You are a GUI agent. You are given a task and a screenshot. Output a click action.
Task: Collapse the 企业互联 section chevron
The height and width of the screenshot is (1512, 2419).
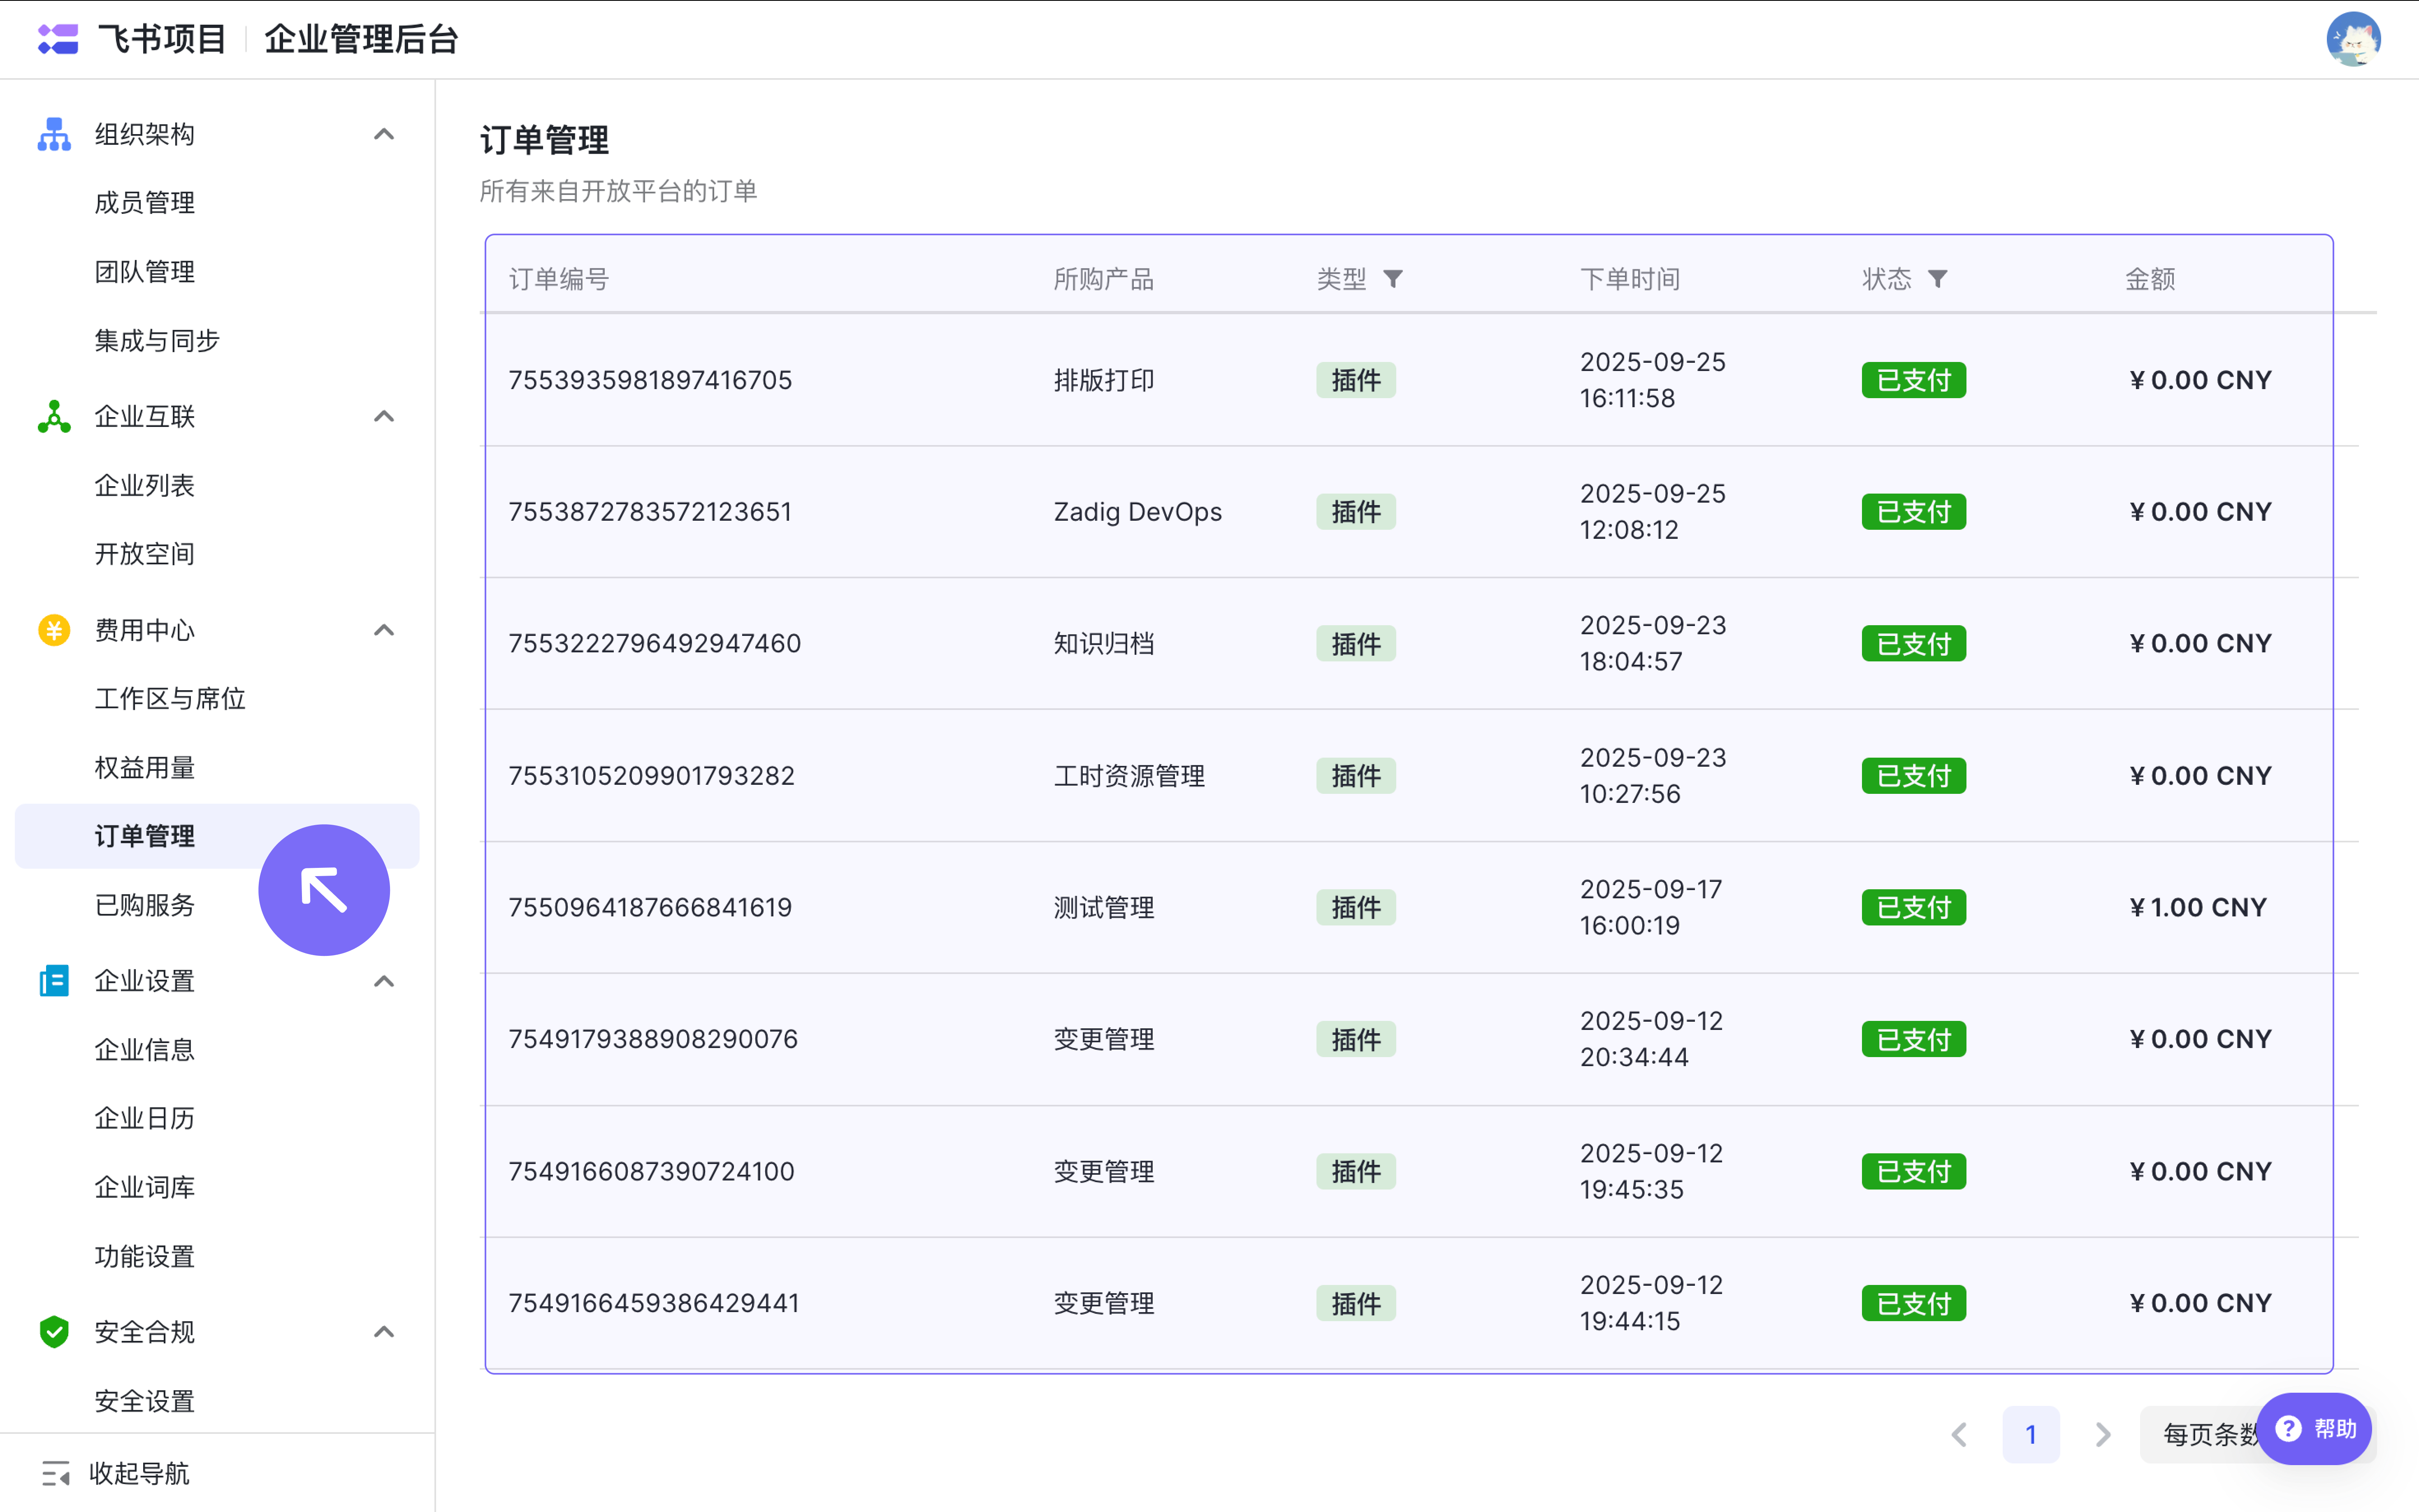click(x=384, y=416)
